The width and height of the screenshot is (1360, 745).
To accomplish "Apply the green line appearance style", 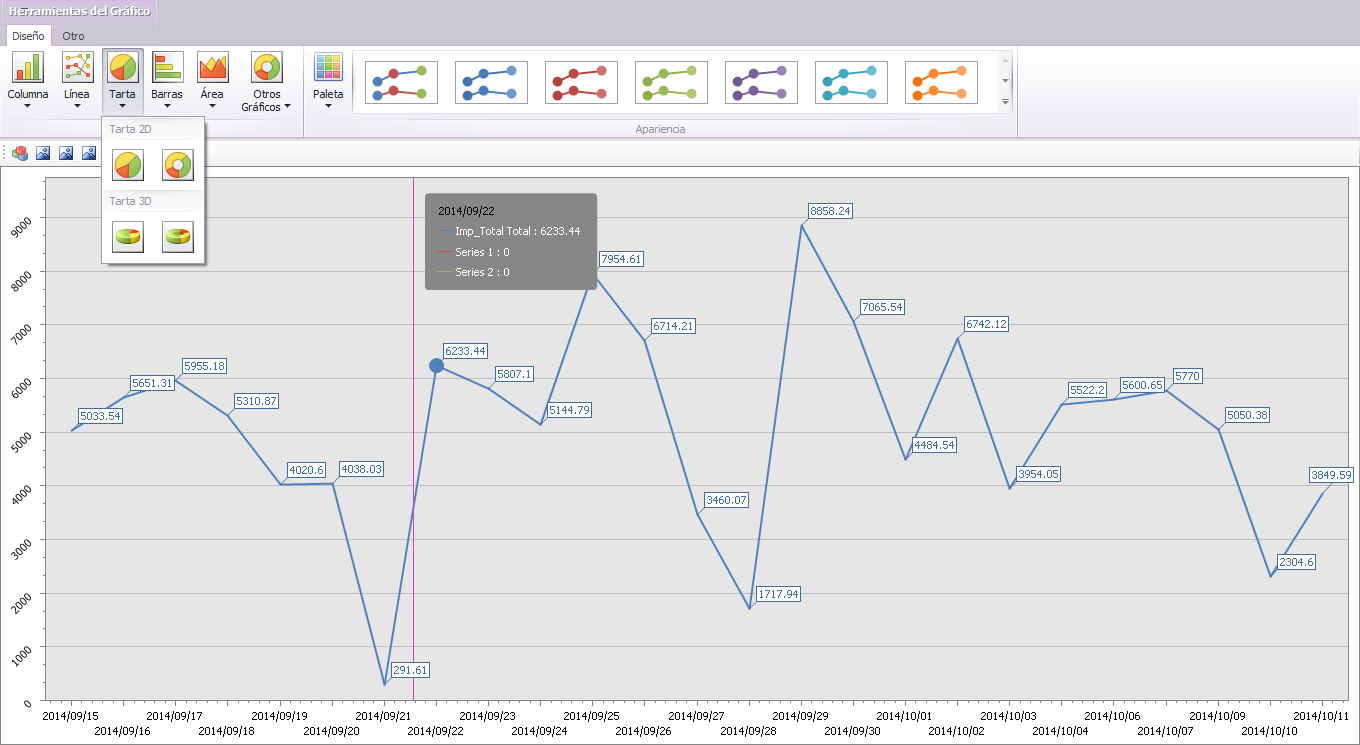I will tap(671, 82).
